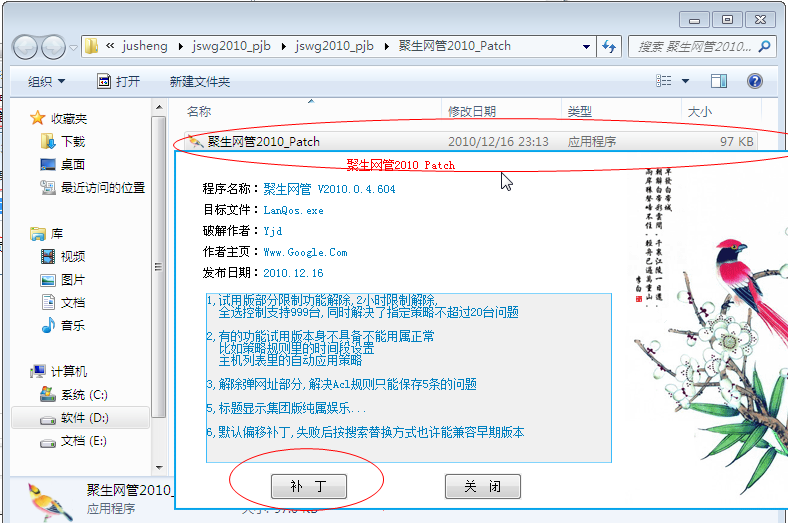Expand the arrow after jusheng breadcrumb
The image size is (788, 523).
180,47
